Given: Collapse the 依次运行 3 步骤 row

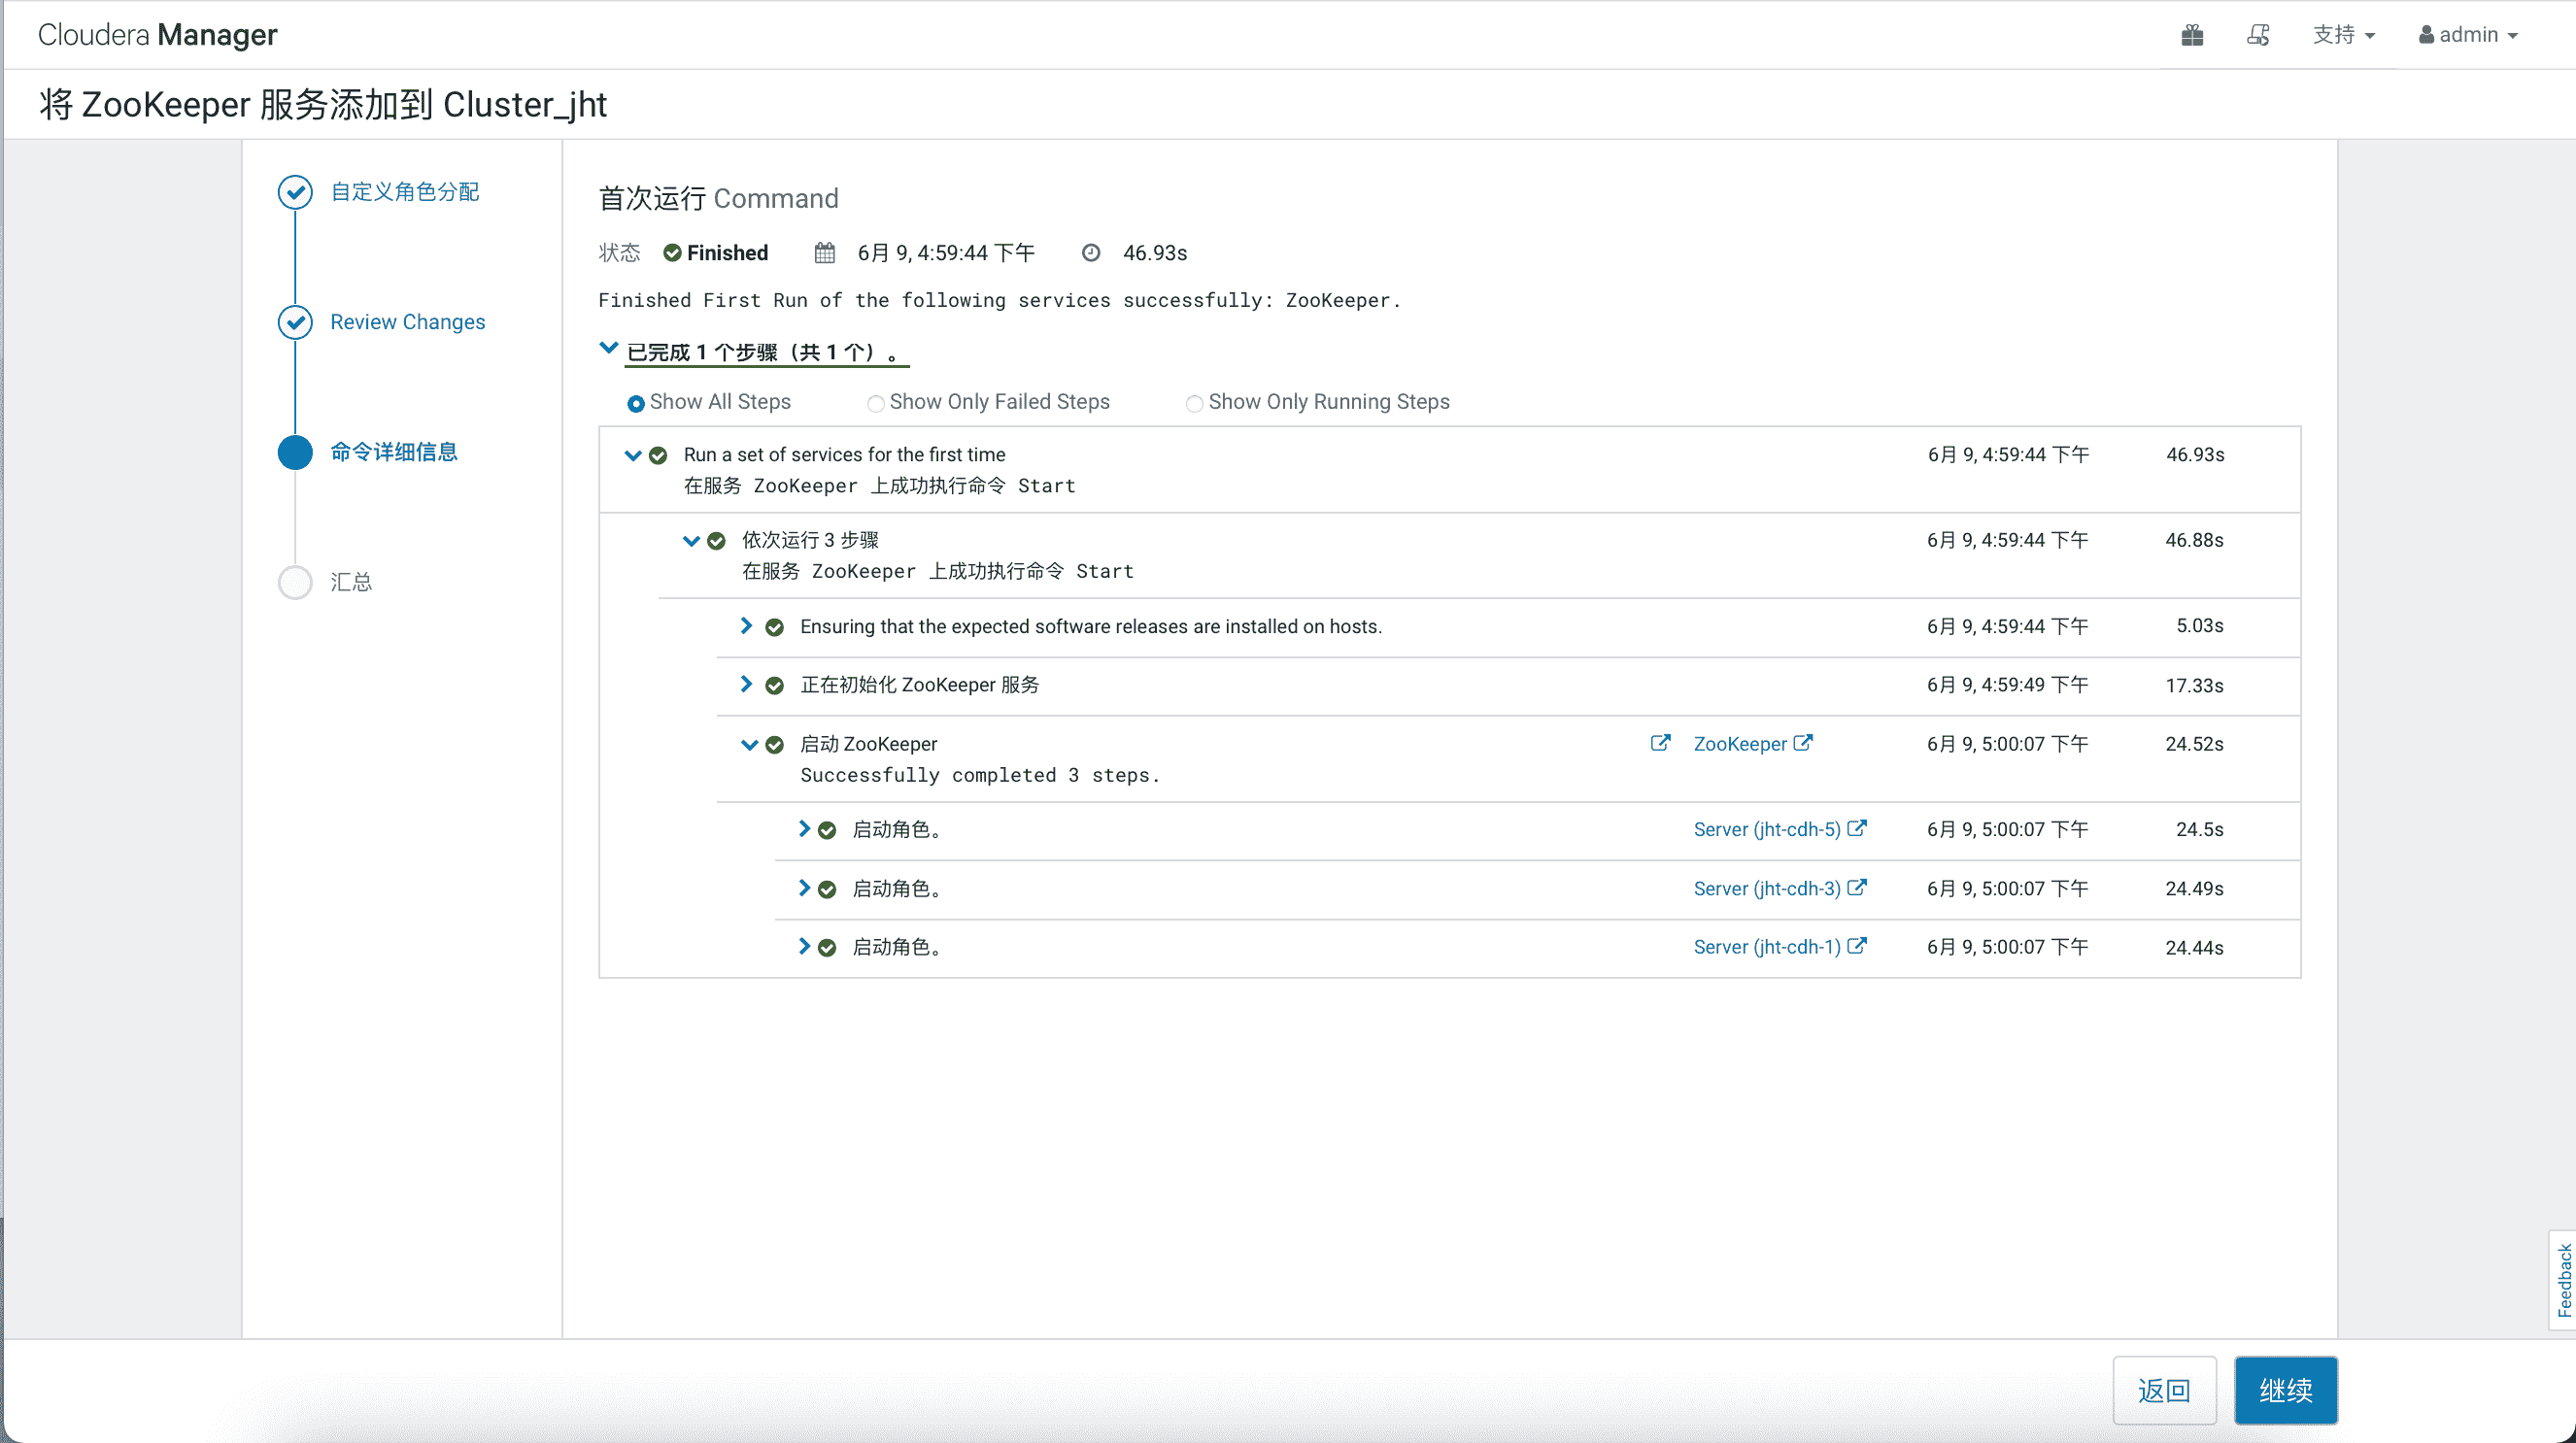Looking at the screenshot, I should [691, 541].
